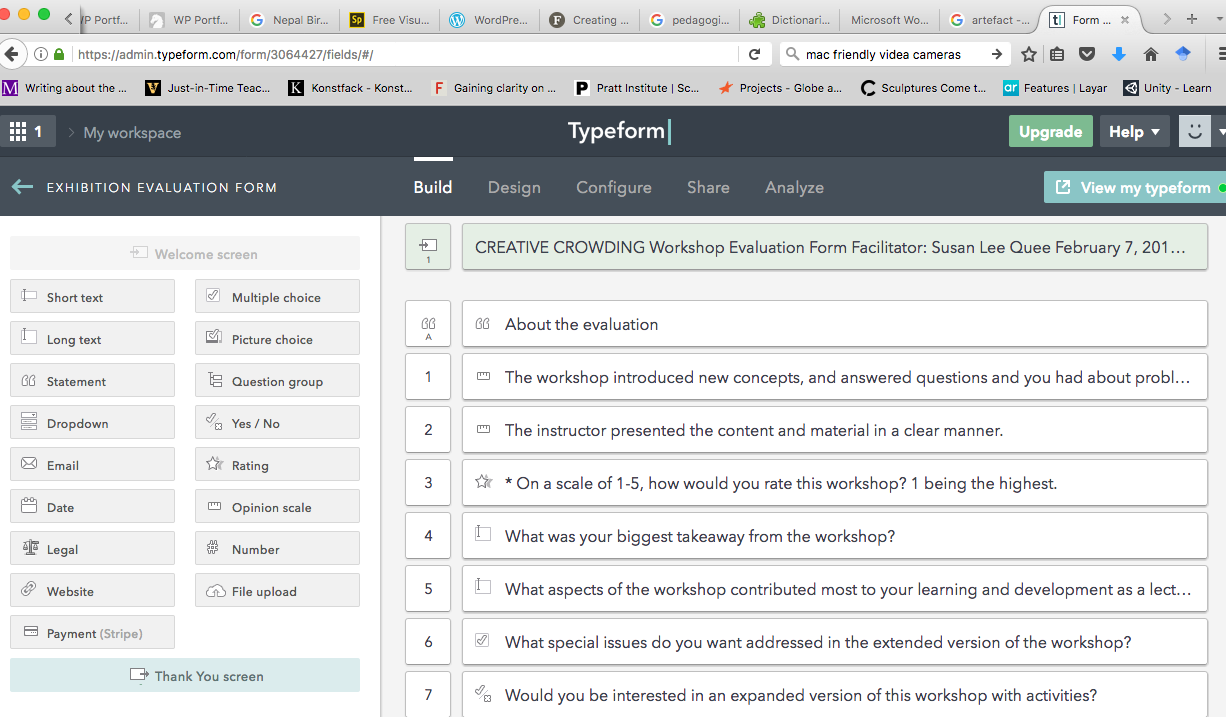
Task: Open the apps grid icon in header
Action: click(x=18, y=132)
